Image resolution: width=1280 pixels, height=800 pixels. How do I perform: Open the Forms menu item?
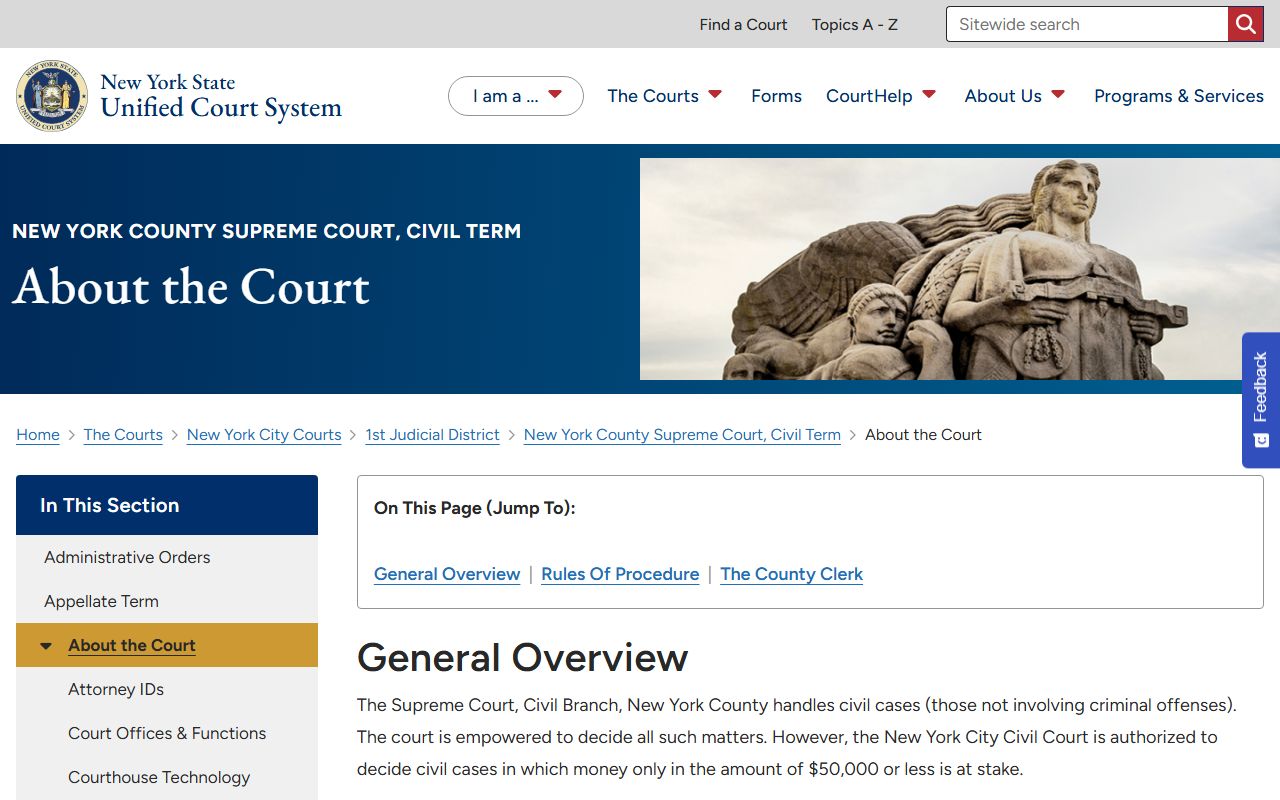coord(776,96)
